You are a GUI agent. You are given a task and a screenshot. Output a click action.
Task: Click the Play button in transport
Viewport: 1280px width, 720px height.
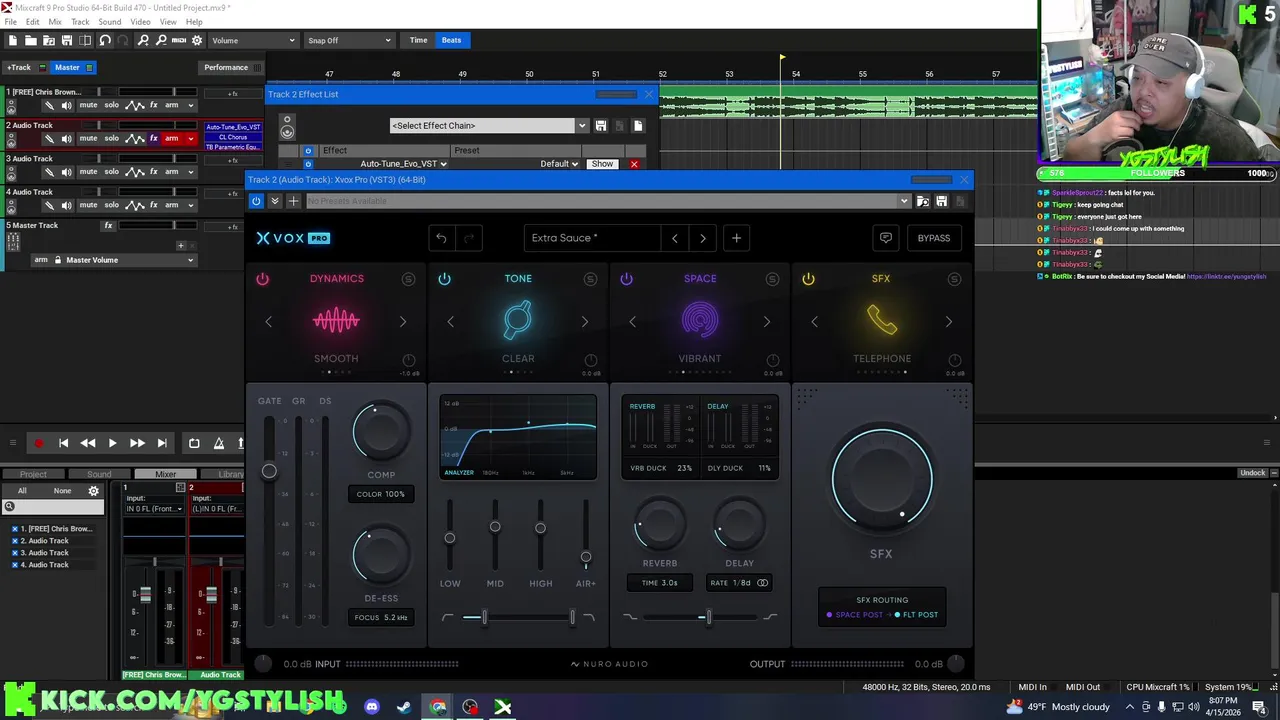coord(112,443)
